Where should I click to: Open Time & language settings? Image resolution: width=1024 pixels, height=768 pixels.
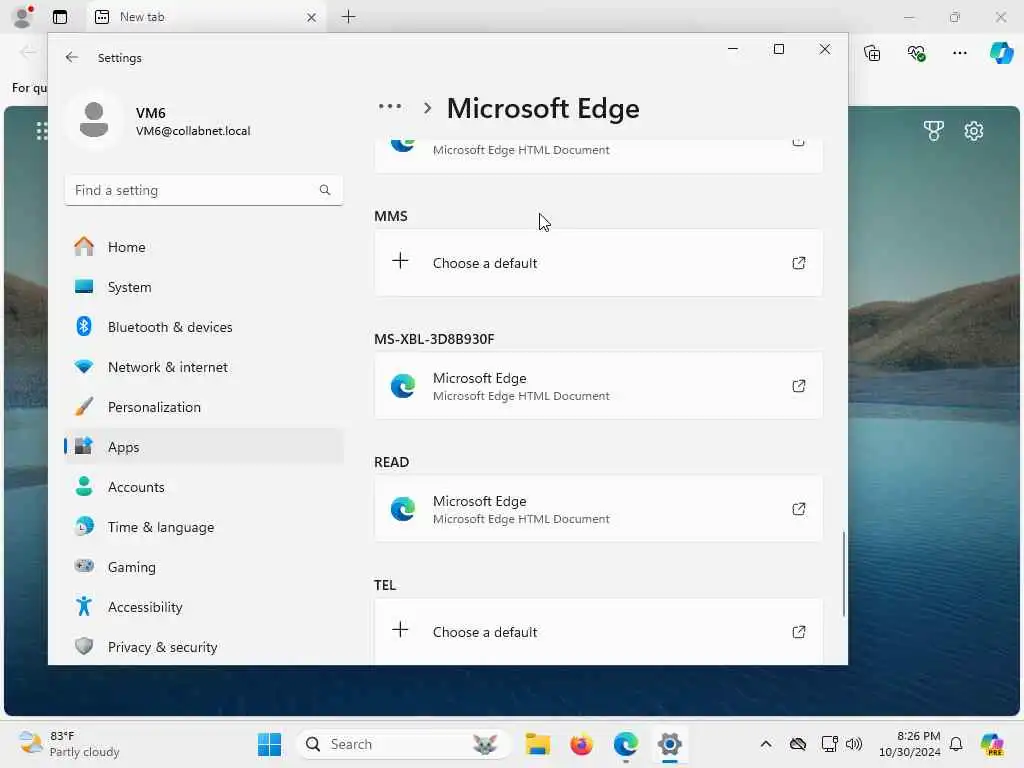pyautogui.click(x=204, y=527)
